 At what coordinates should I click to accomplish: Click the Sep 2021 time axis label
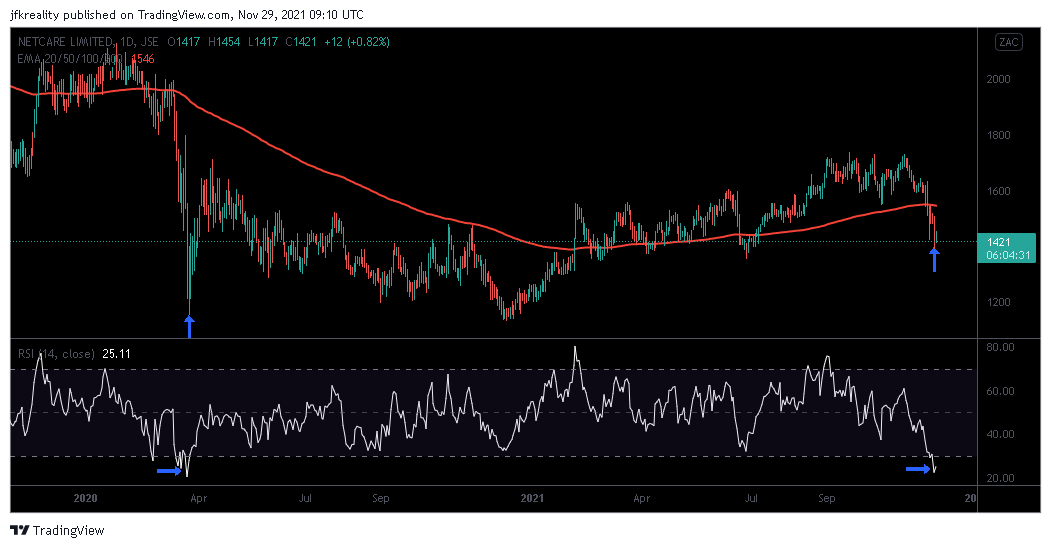click(x=827, y=498)
